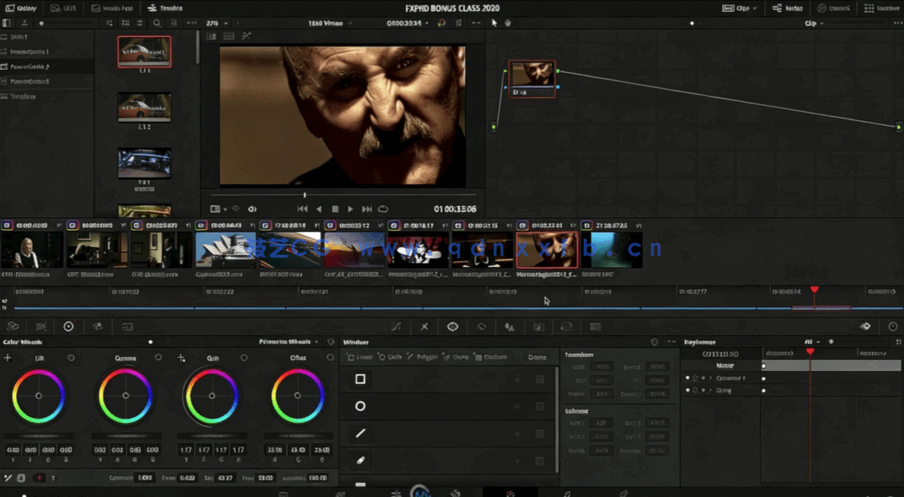This screenshot has height=497, width=904.
Task: Jump to first frame in viewer
Action: pos(302,209)
